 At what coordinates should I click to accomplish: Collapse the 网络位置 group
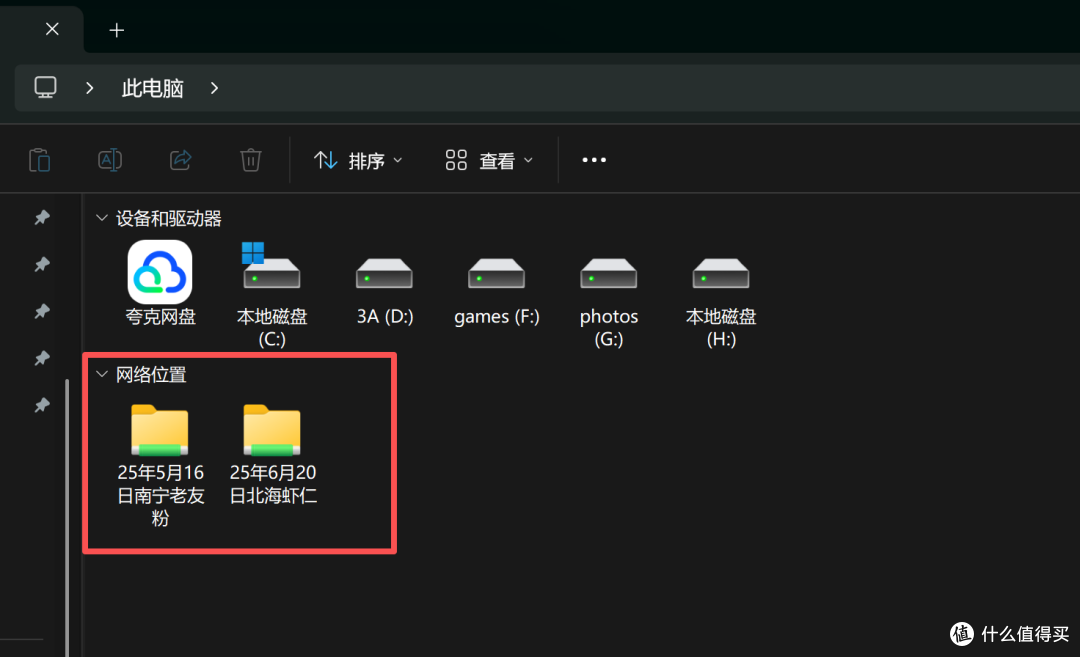click(x=102, y=374)
